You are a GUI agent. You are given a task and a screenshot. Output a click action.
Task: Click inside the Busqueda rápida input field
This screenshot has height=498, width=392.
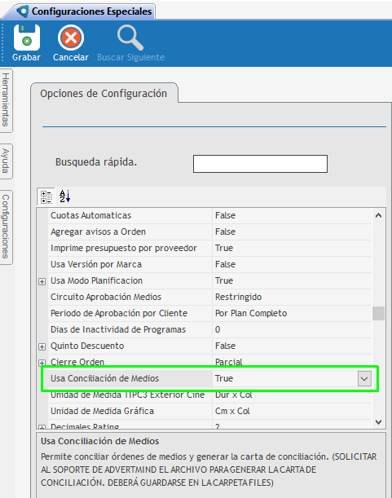[260, 164]
